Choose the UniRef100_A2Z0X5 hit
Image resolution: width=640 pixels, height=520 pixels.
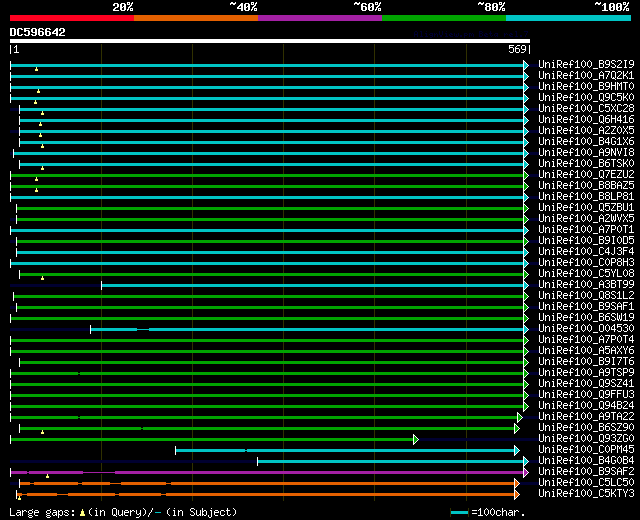586,130
